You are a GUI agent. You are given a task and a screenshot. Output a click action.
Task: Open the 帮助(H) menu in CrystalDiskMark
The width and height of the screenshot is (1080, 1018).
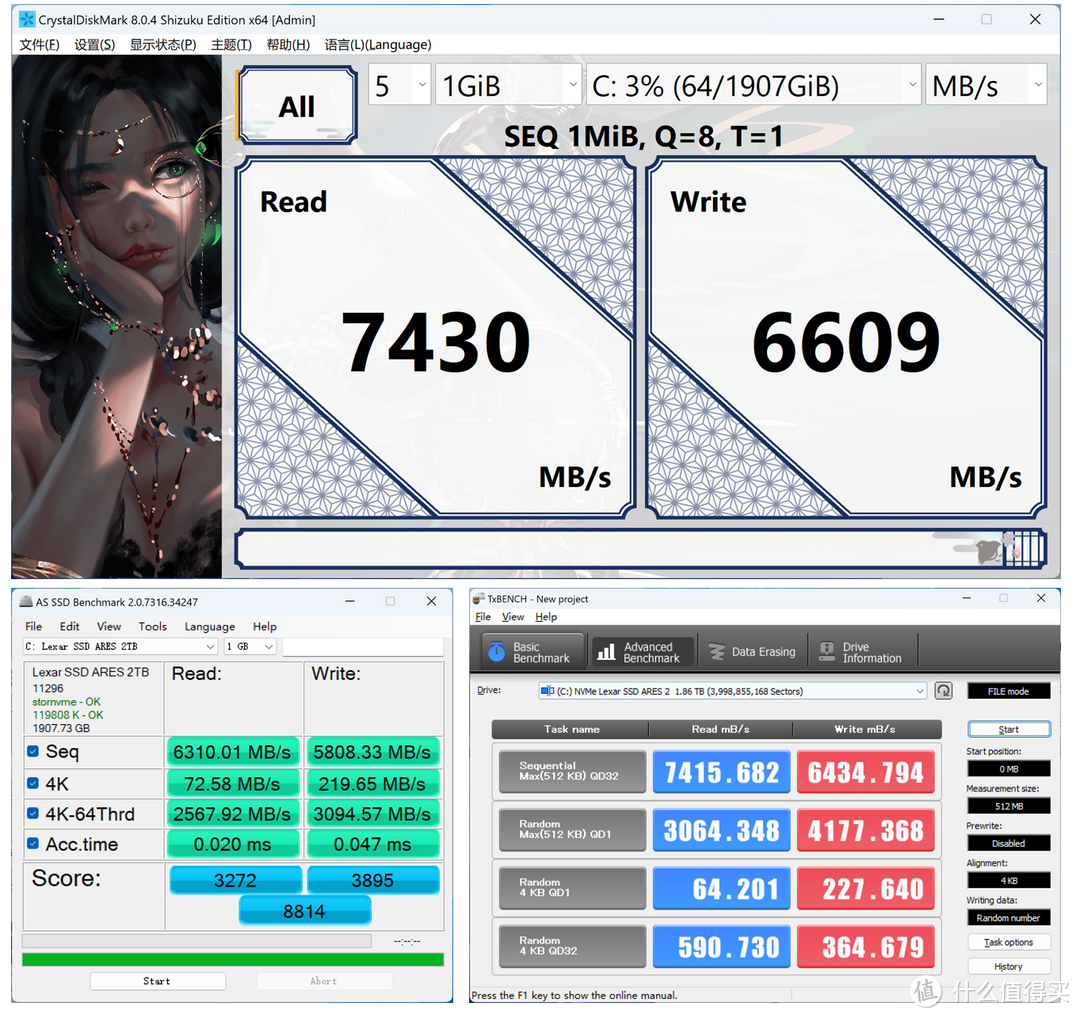(x=288, y=45)
